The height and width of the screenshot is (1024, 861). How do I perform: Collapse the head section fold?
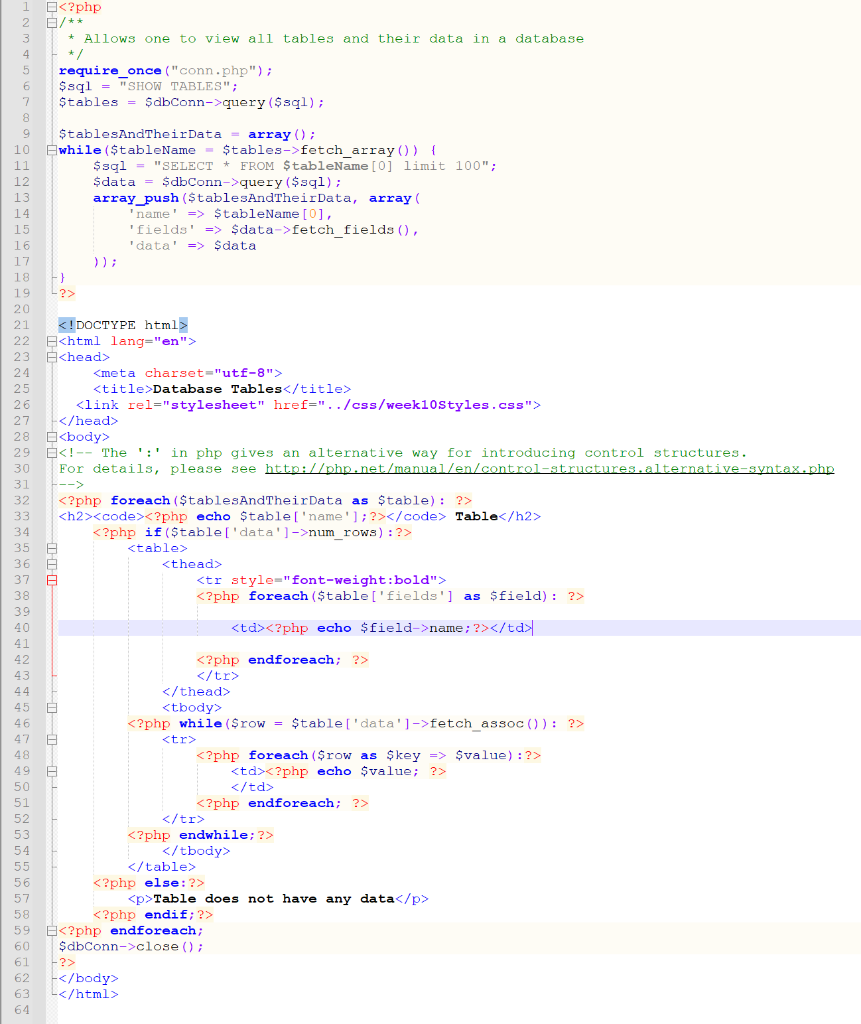point(52,356)
